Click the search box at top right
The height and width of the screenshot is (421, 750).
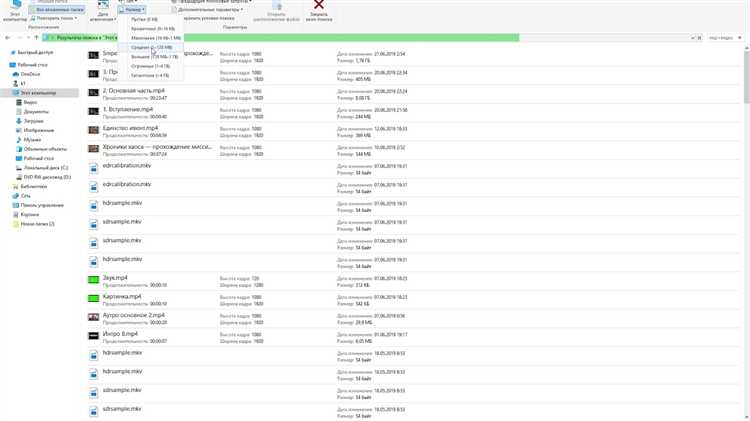click(724, 37)
